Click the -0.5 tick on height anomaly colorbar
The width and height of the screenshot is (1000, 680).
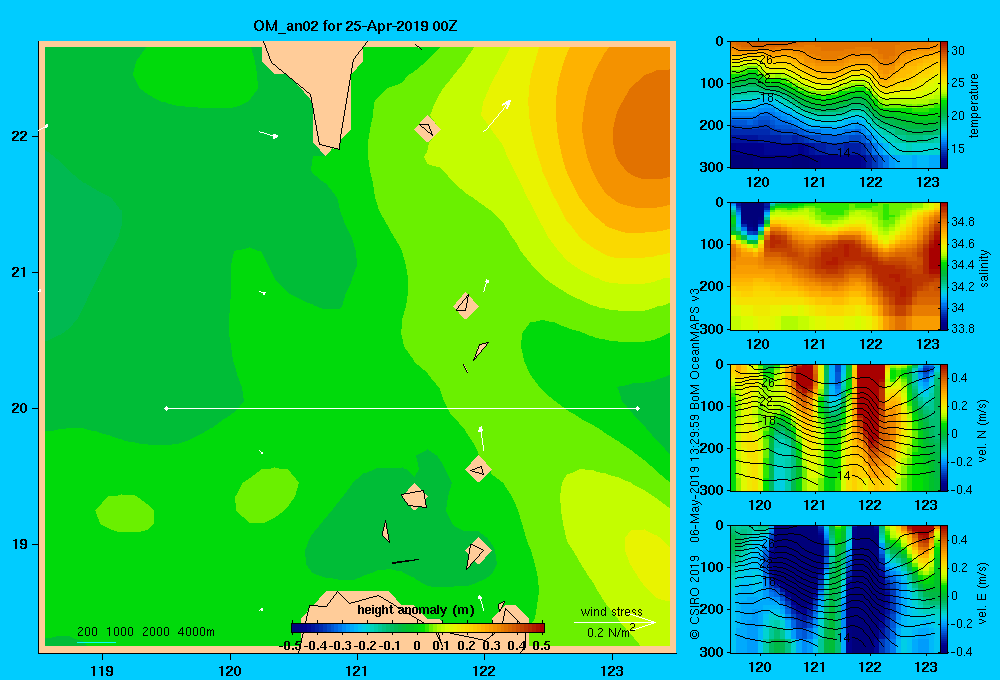[290, 646]
